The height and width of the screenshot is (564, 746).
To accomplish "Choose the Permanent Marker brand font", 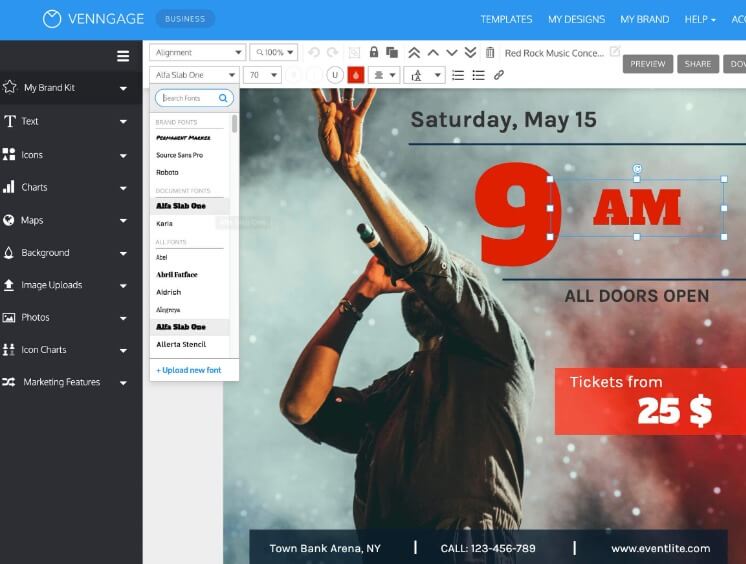I will point(183,138).
